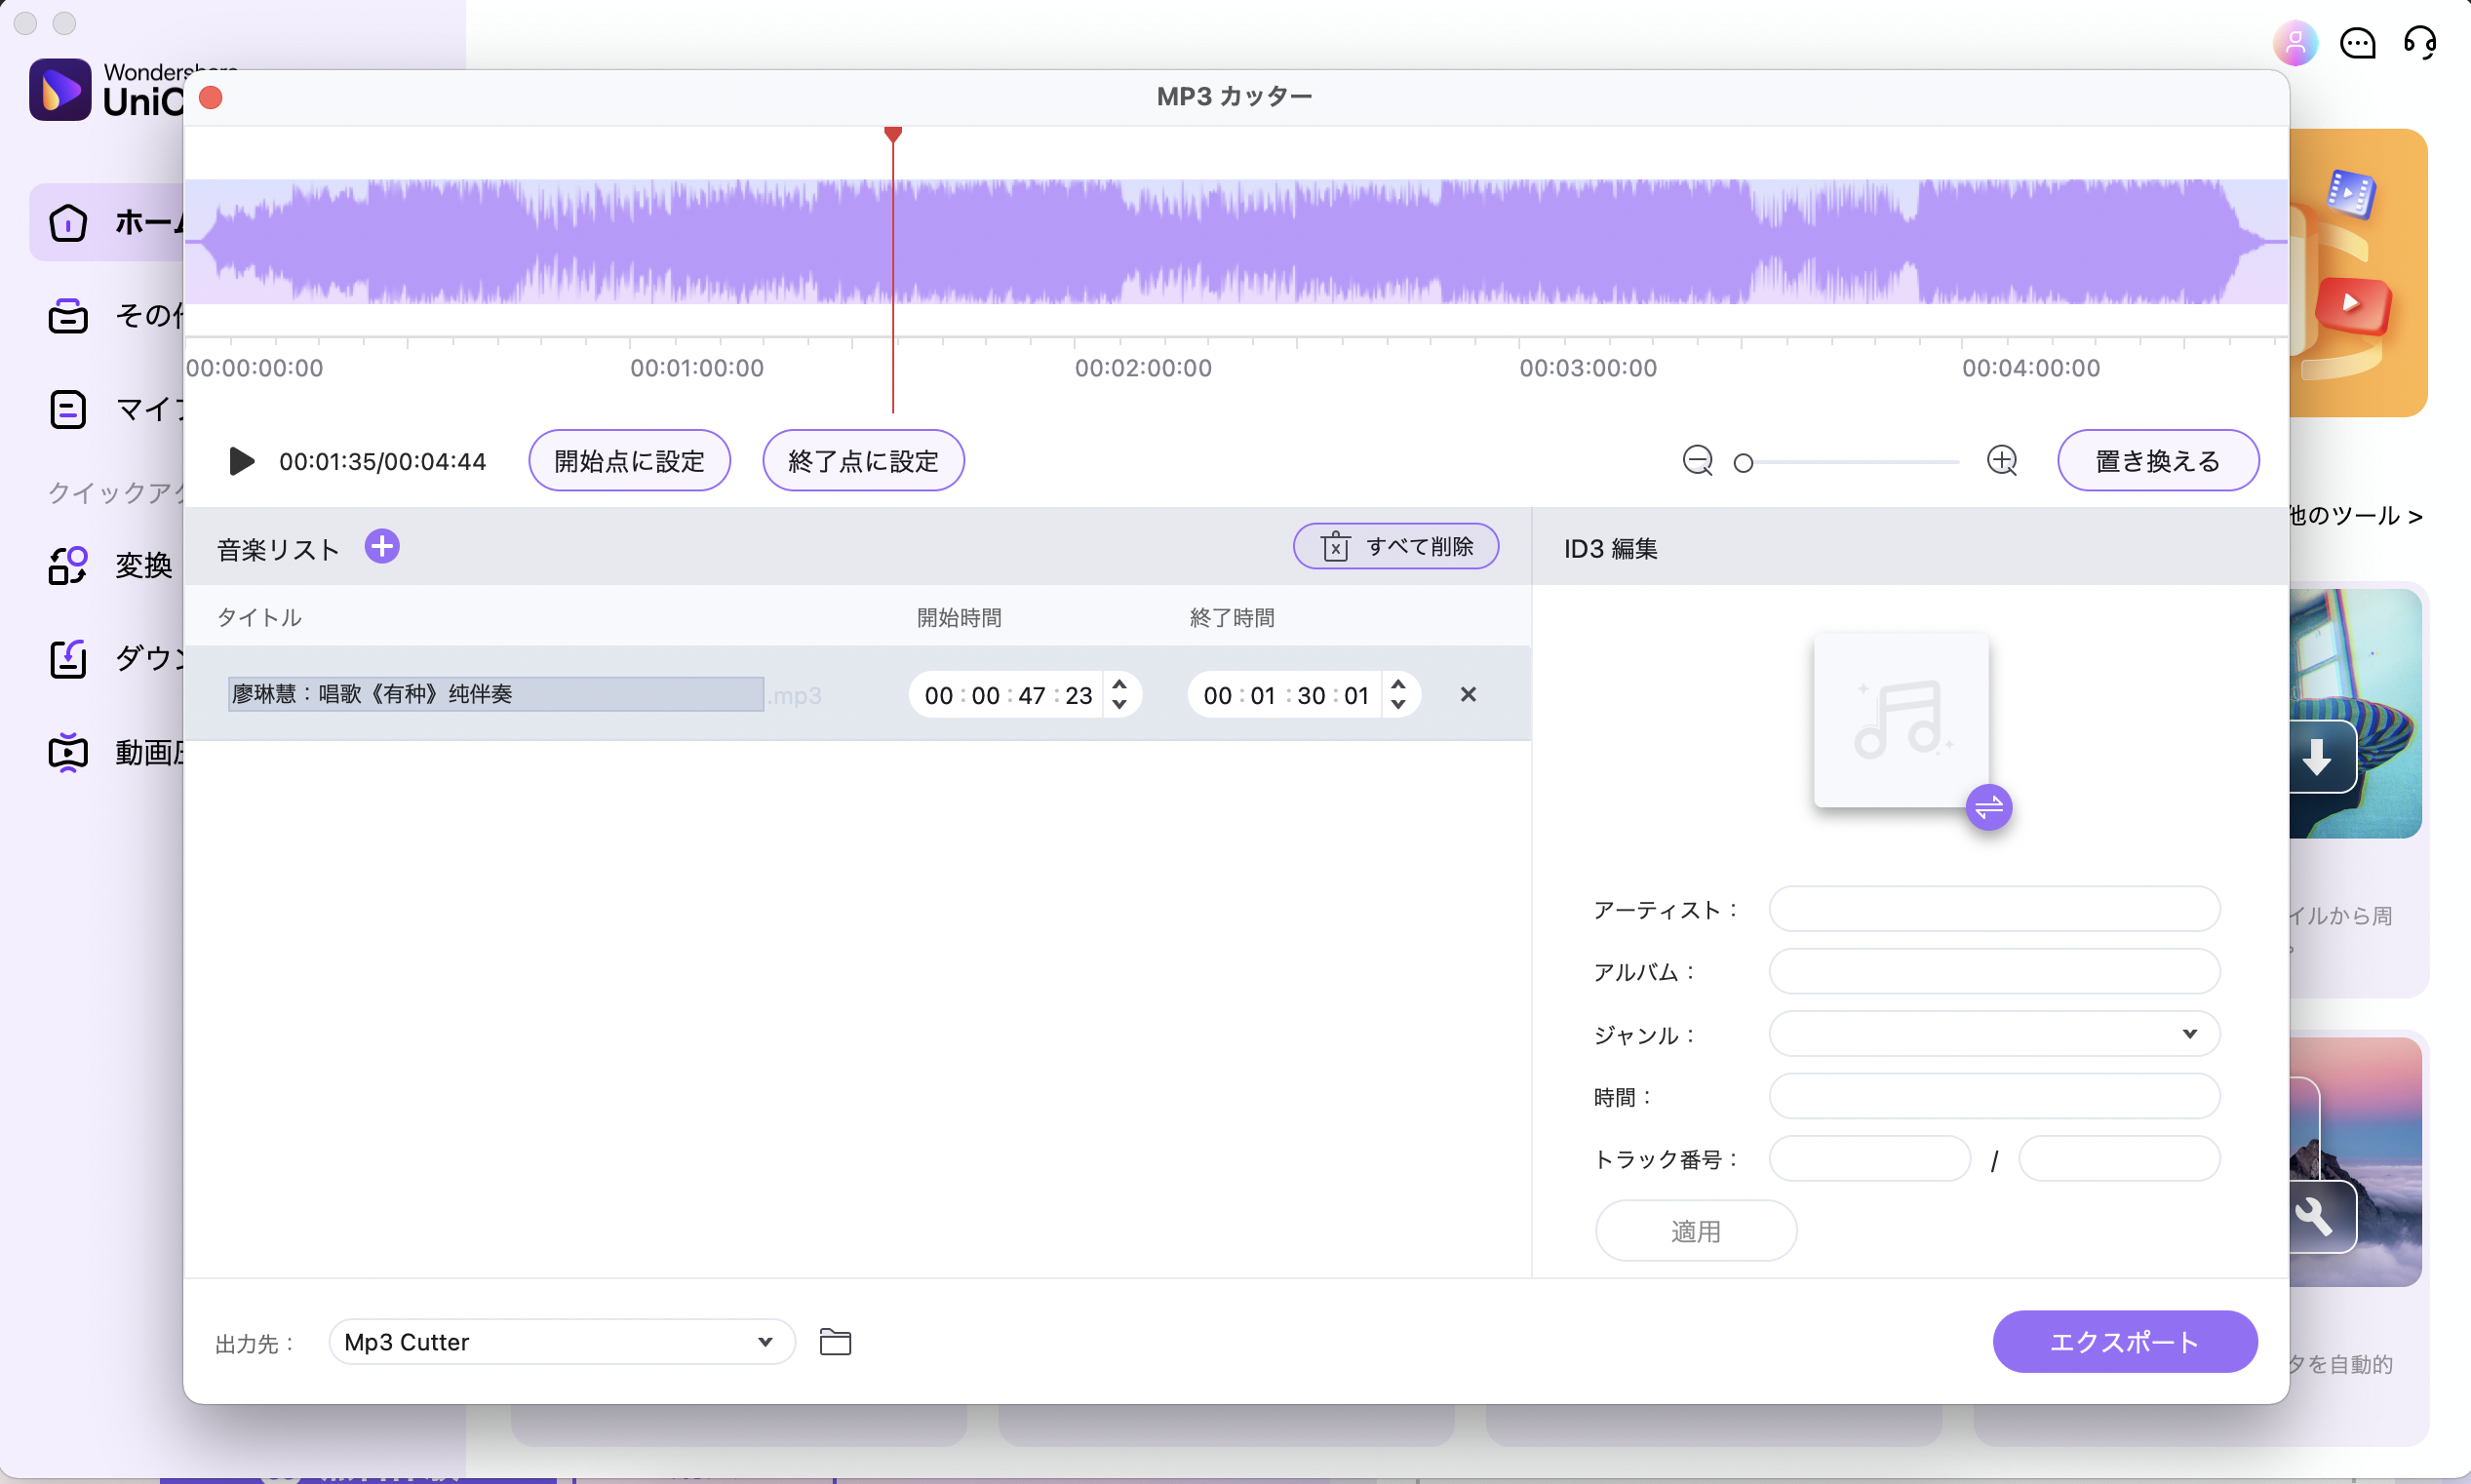This screenshot has width=2471, height=1484.
Task: Click the album cover swap icon
Action: coord(1988,807)
